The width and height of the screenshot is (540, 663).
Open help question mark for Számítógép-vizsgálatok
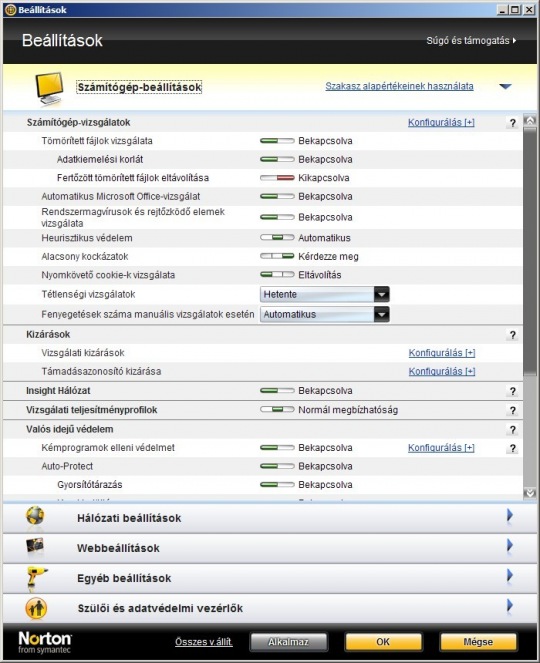(x=512, y=123)
